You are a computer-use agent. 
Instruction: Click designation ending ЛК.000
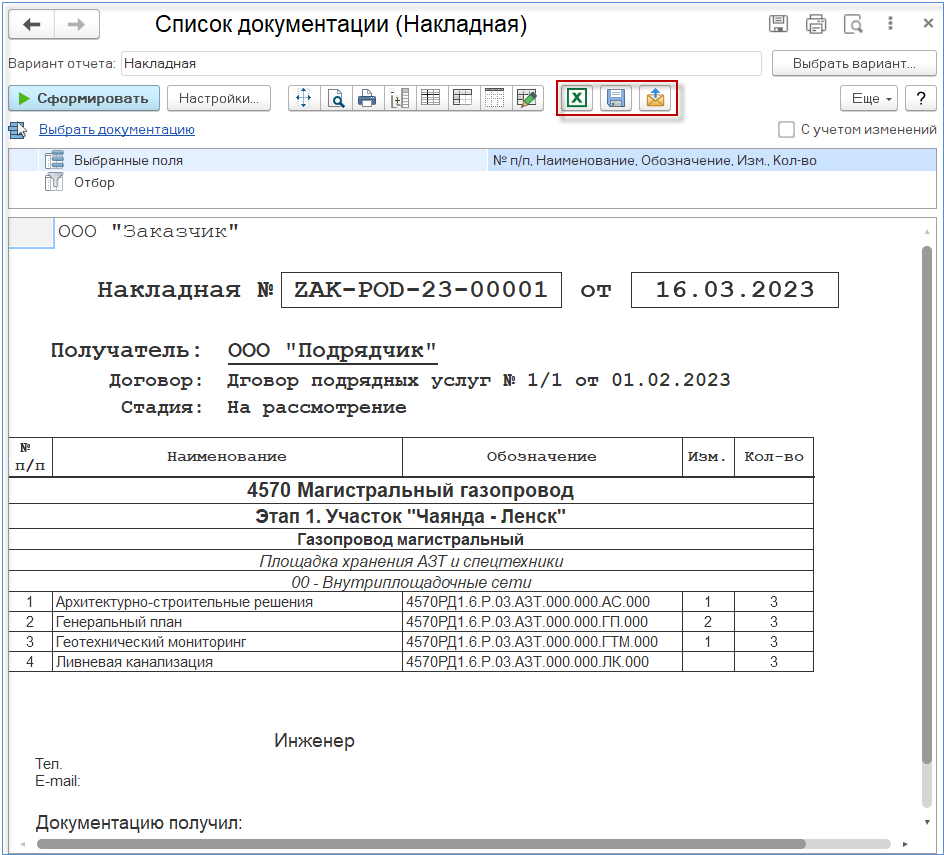[x=542, y=662]
